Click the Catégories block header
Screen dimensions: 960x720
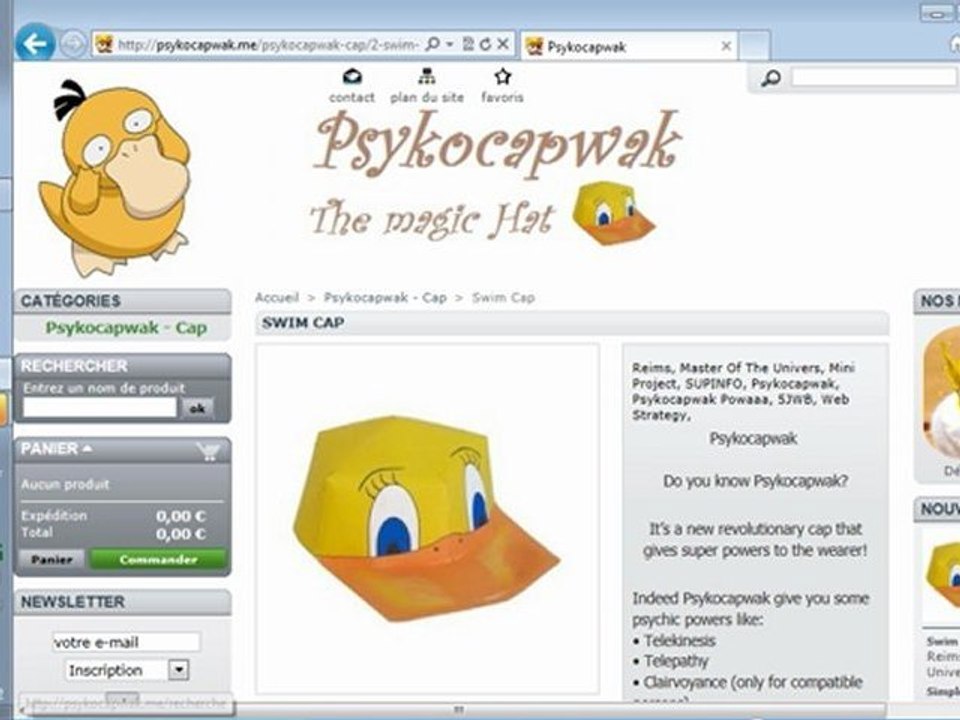(x=122, y=301)
